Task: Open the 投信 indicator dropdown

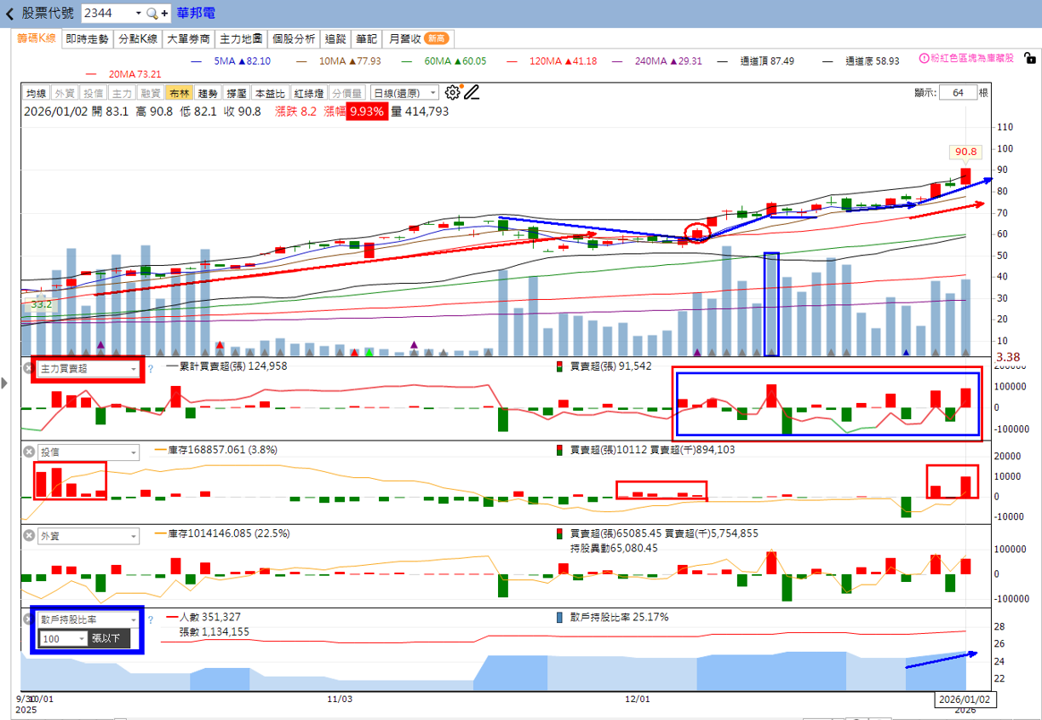Action: [x=88, y=452]
